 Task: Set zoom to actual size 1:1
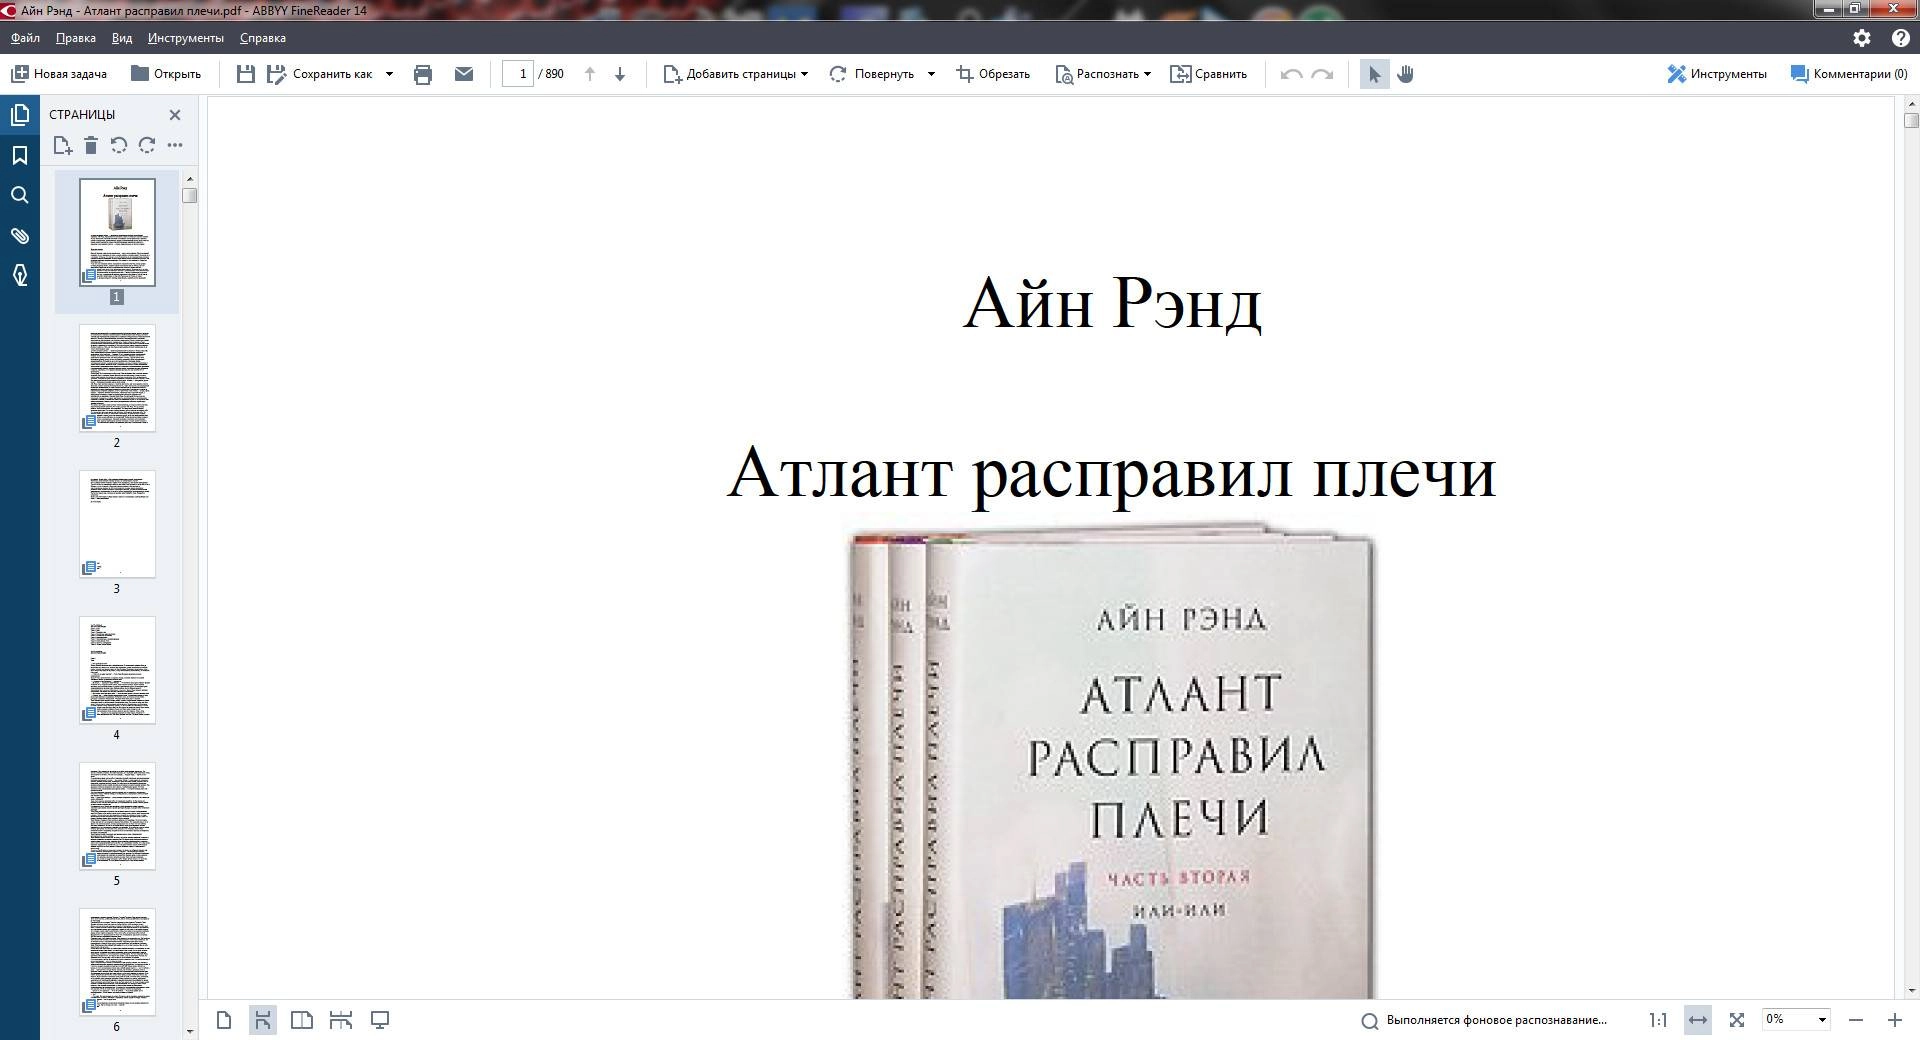1658,1020
